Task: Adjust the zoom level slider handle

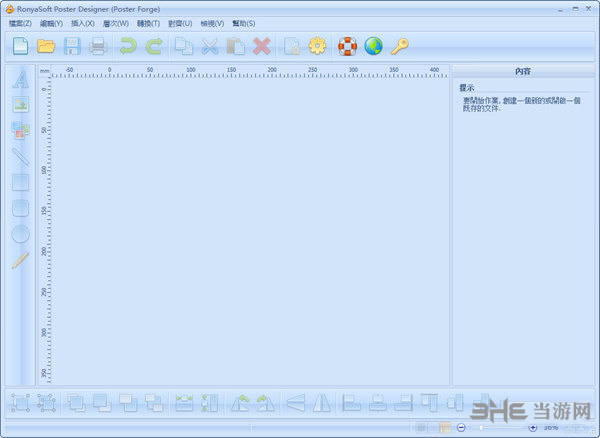Action: [481, 427]
